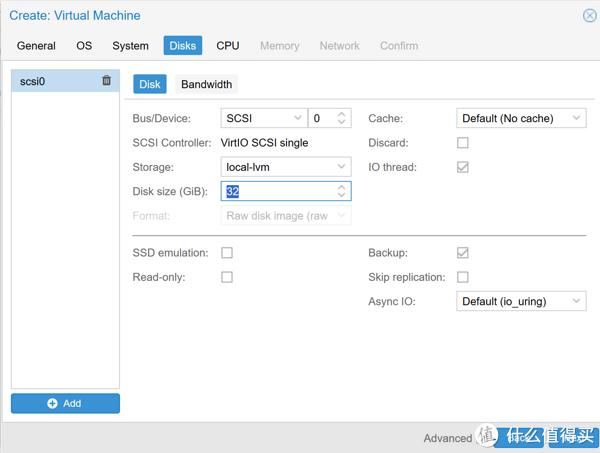Toggle the SSD emulation checkbox
This screenshot has width=600, height=453.
(x=227, y=253)
